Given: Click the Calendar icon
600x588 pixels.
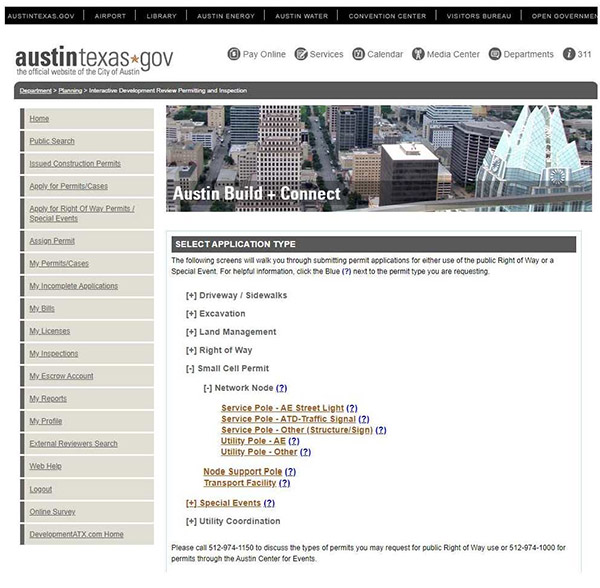Looking at the screenshot, I should point(358,54).
